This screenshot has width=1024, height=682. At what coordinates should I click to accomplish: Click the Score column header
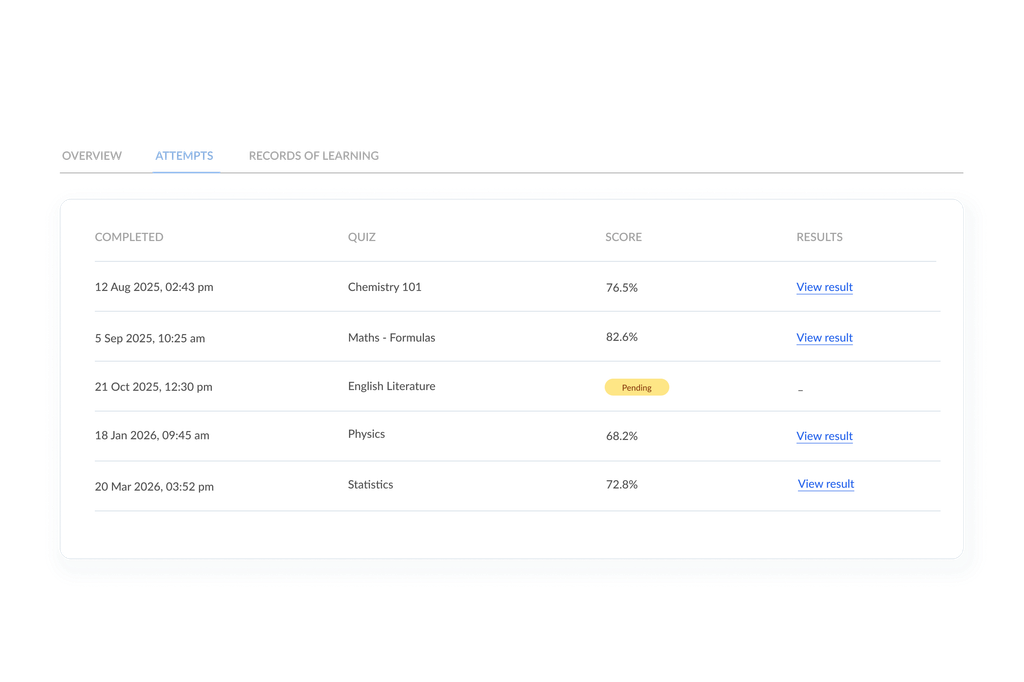[623, 237]
